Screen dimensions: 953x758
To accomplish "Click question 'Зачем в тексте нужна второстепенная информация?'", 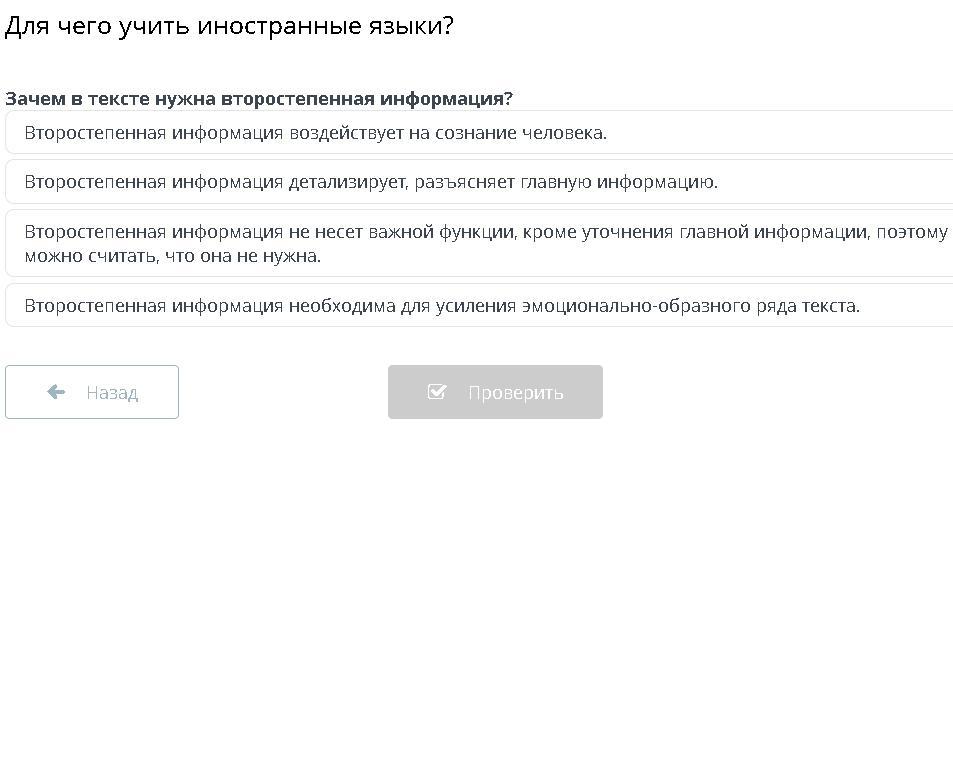I will 259,98.
